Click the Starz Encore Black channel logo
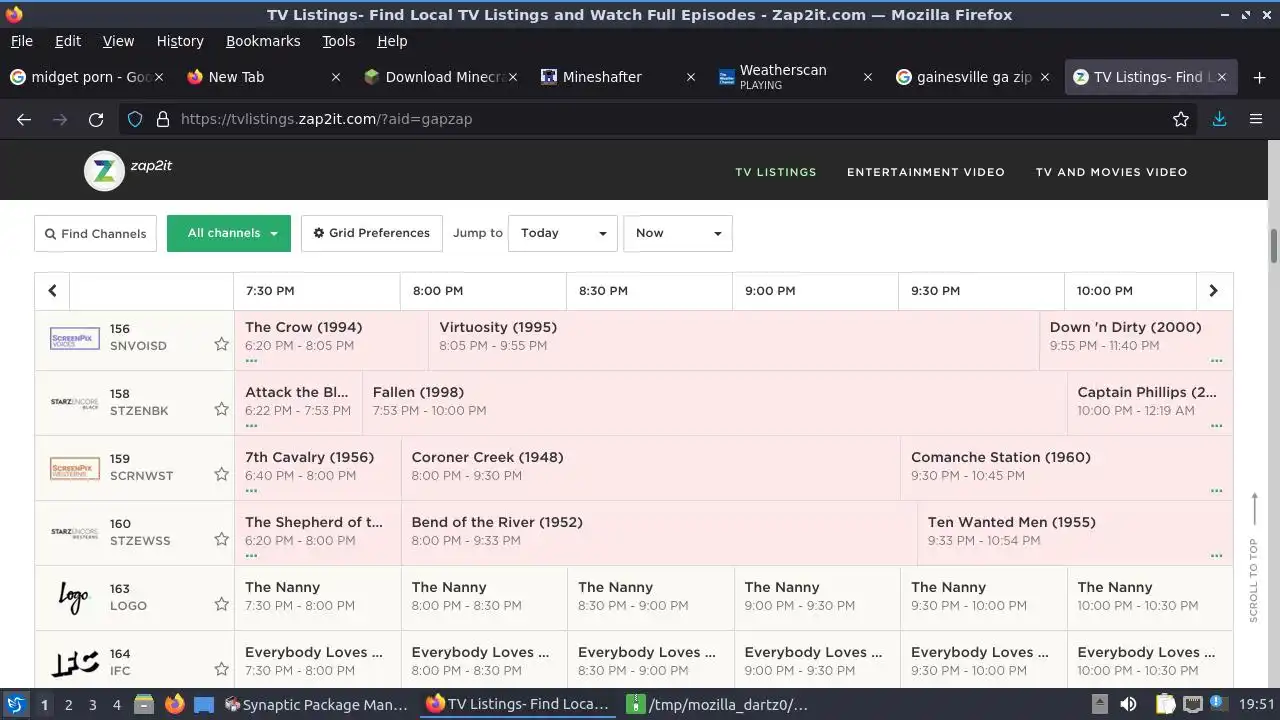The image size is (1280, 720). (75, 403)
